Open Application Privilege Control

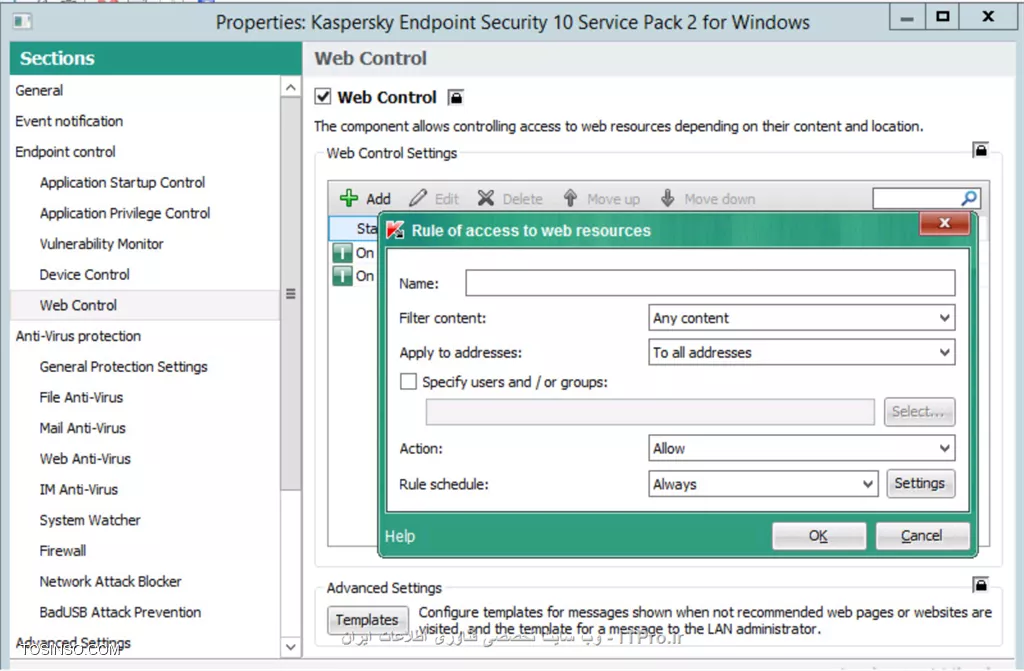[x=125, y=213]
